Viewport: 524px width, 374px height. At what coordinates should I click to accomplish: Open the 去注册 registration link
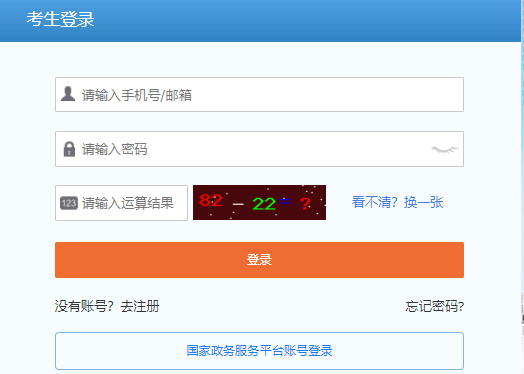[x=140, y=306]
